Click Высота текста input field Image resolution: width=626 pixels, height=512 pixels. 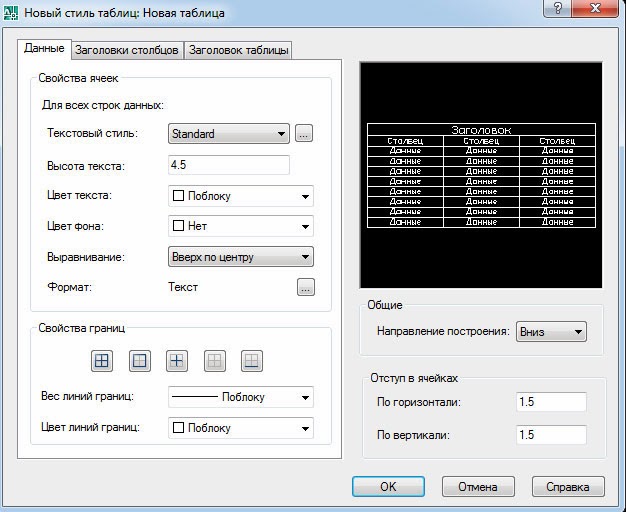click(x=229, y=165)
